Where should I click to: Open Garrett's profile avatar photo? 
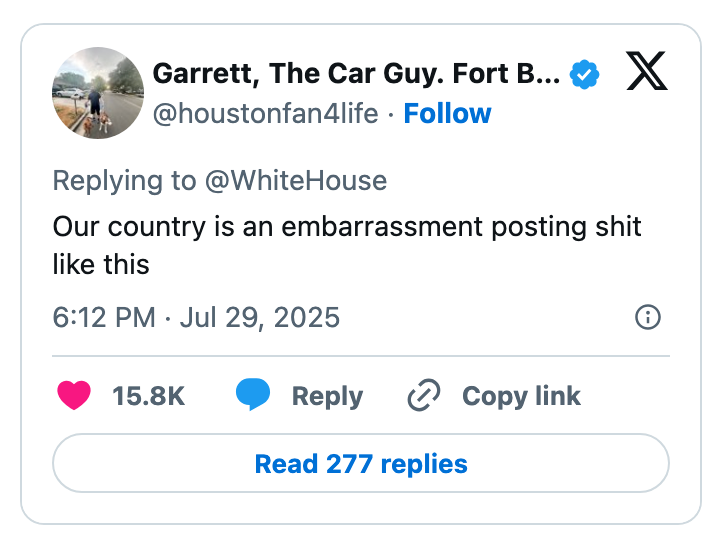[97, 93]
